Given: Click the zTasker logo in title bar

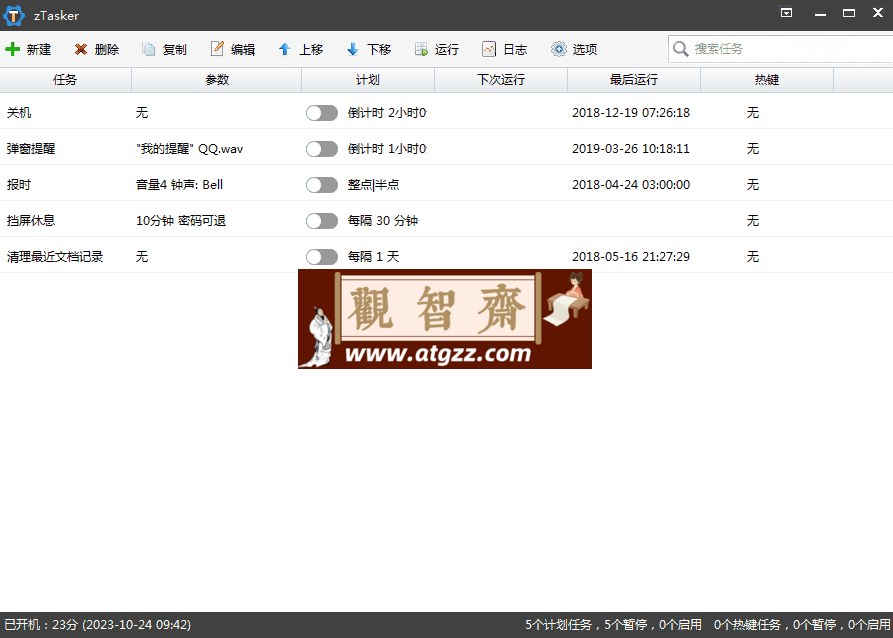Looking at the screenshot, I should pyautogui.click(x=14, y=15).
